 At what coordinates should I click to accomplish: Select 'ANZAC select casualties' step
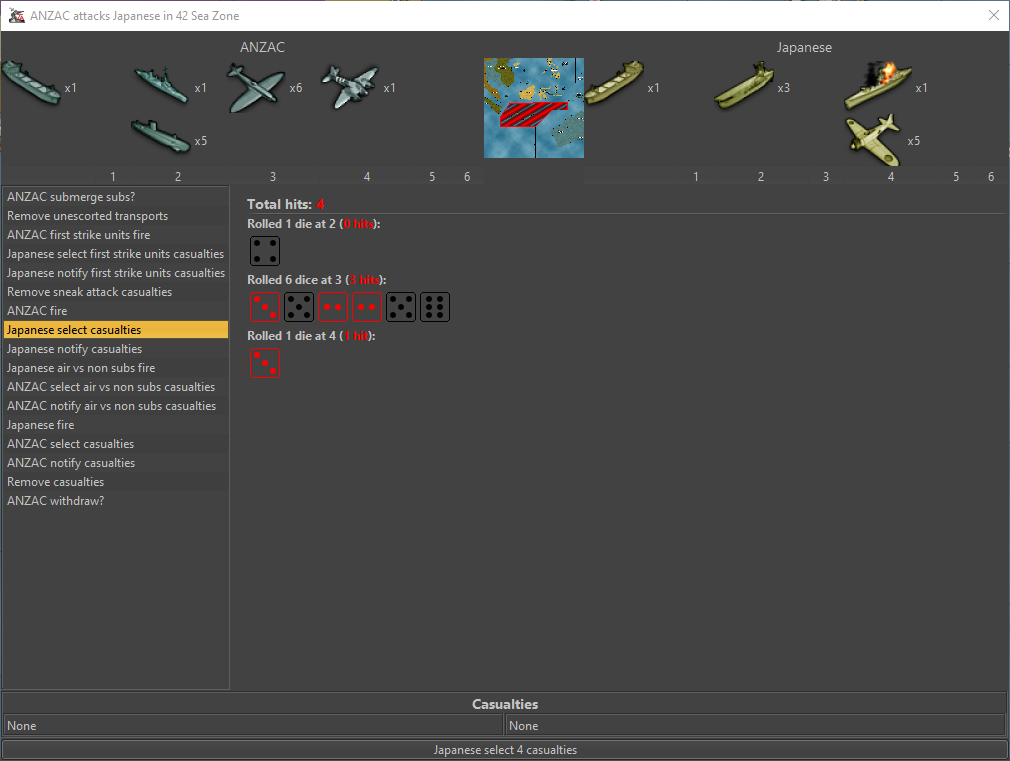coord(116,444)
